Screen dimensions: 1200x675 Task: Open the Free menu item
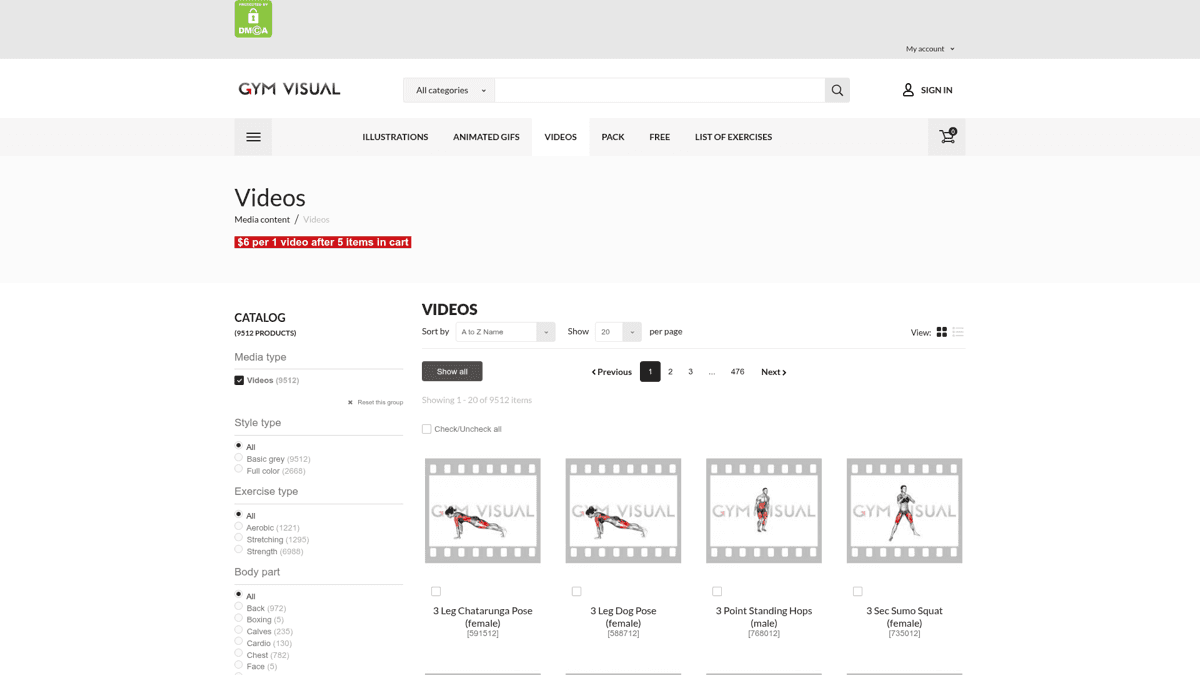pos(660,137)
